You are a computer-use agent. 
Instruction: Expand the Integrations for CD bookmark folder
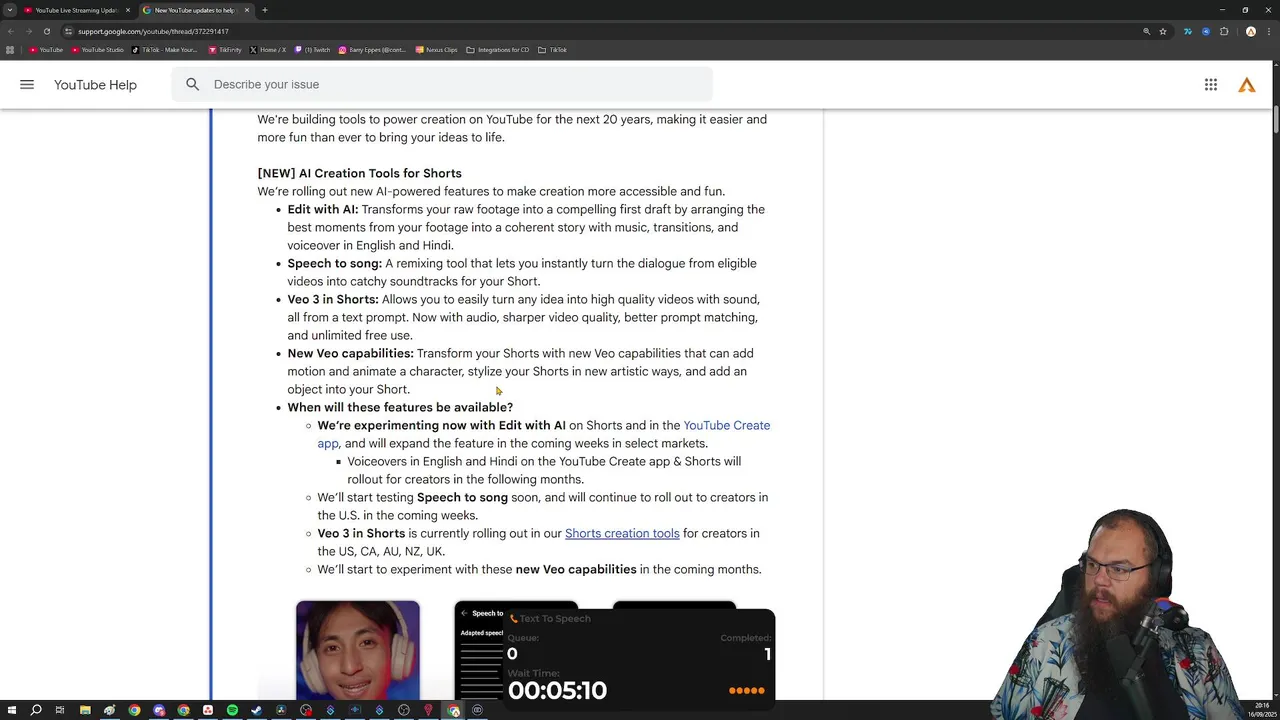pyautogui.click(x=498, y=50)
